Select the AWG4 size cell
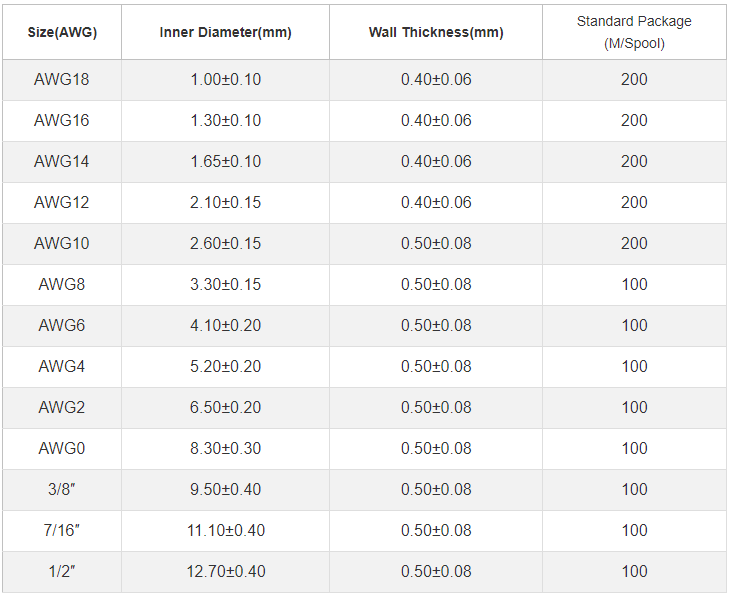The height and width of the screenshot is (598, 733). pos(62,367)
